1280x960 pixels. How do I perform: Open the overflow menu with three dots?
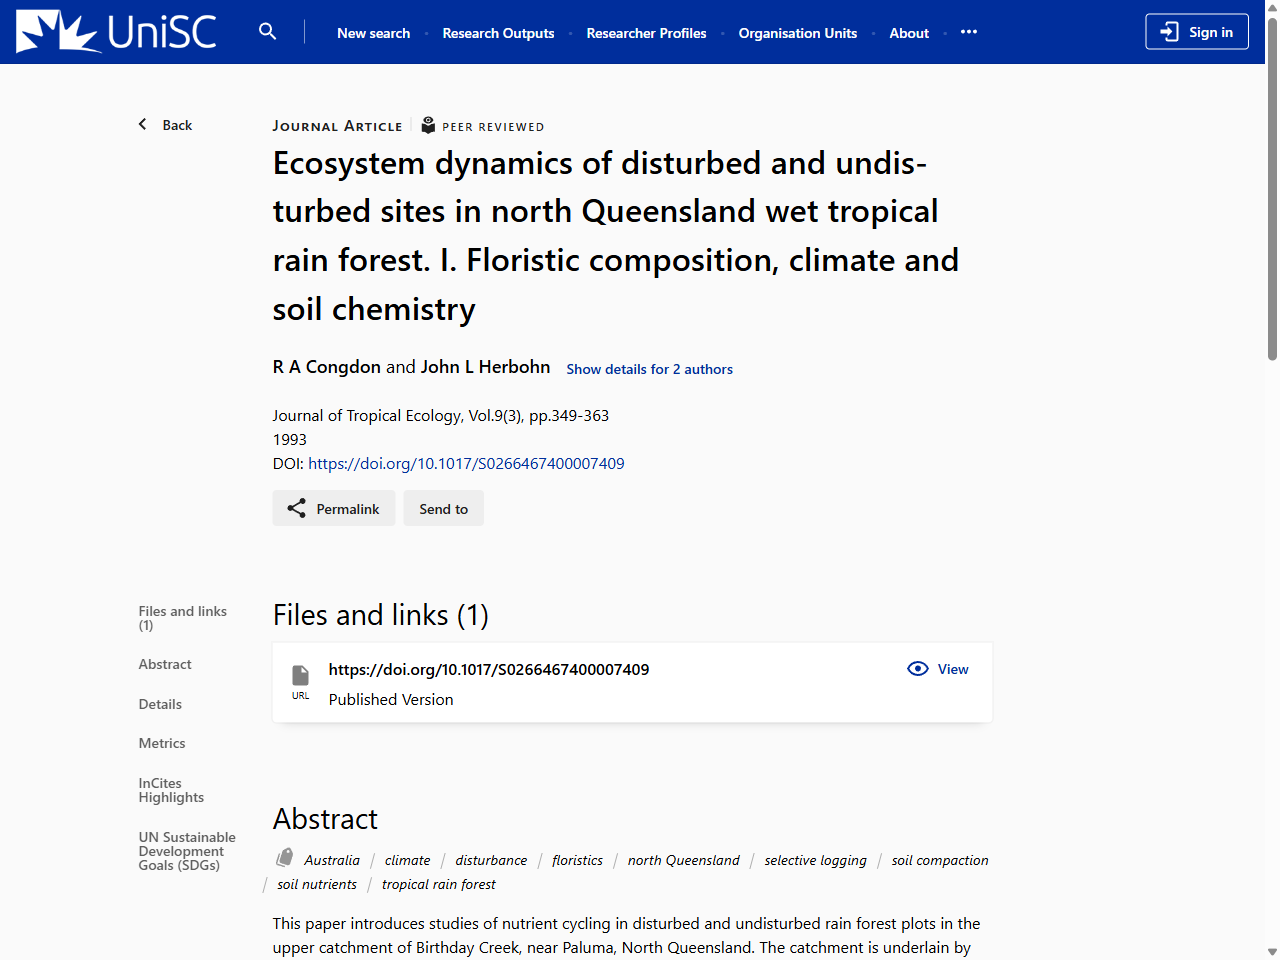point(968,33)
